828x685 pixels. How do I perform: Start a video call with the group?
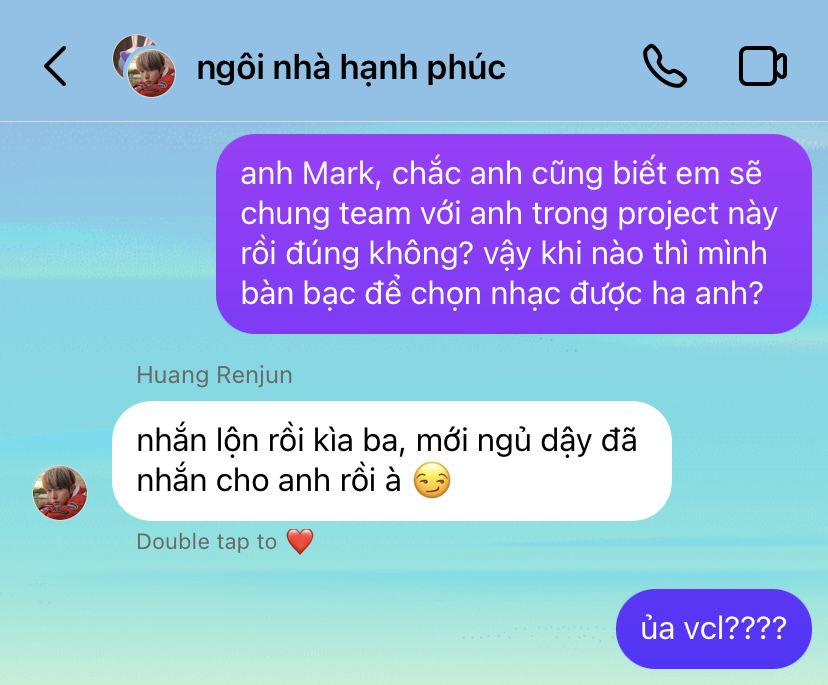(762, 66)
